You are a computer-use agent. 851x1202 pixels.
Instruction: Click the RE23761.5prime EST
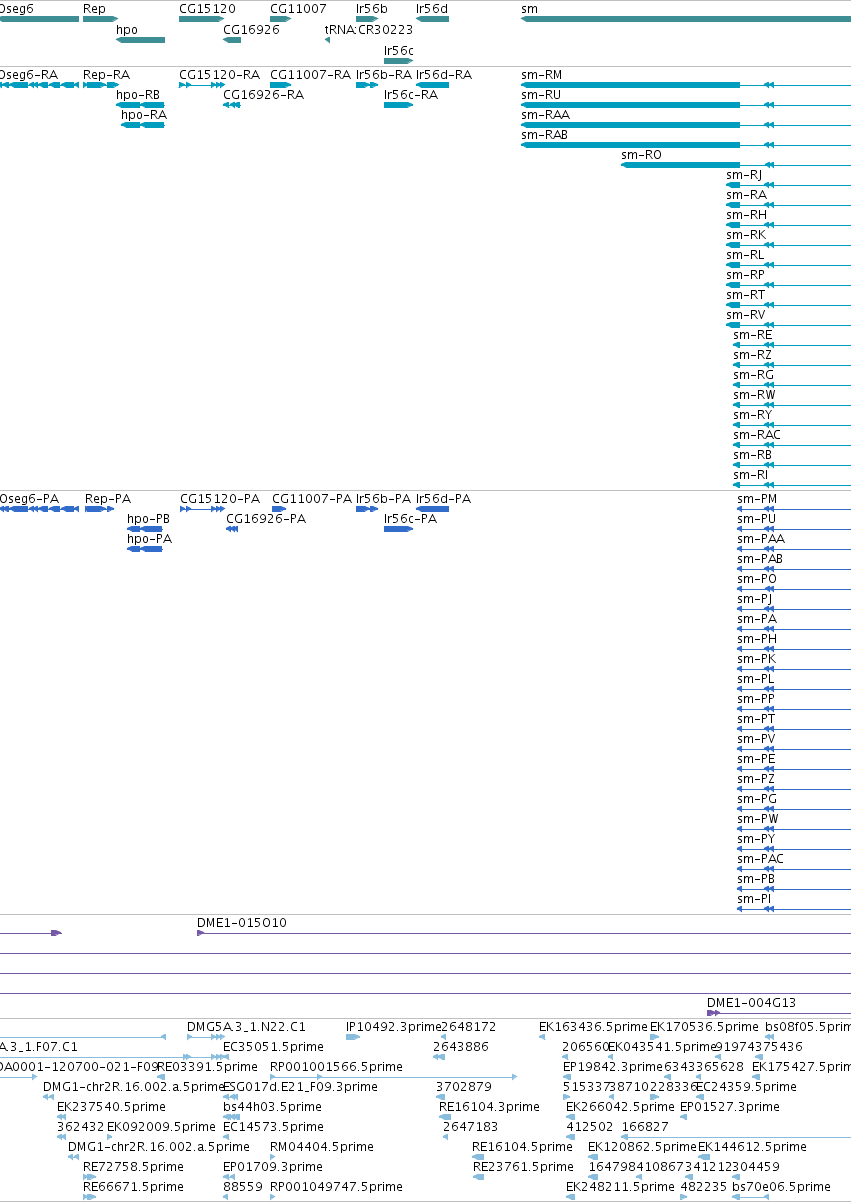tap(478, 1177)
